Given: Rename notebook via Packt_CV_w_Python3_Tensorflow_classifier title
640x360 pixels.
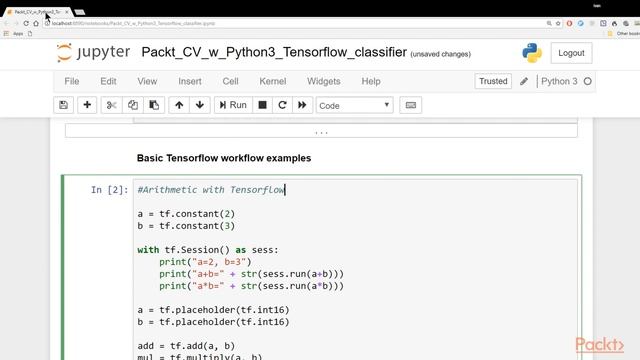Looking at the screenshot, I should coord(274,52).
